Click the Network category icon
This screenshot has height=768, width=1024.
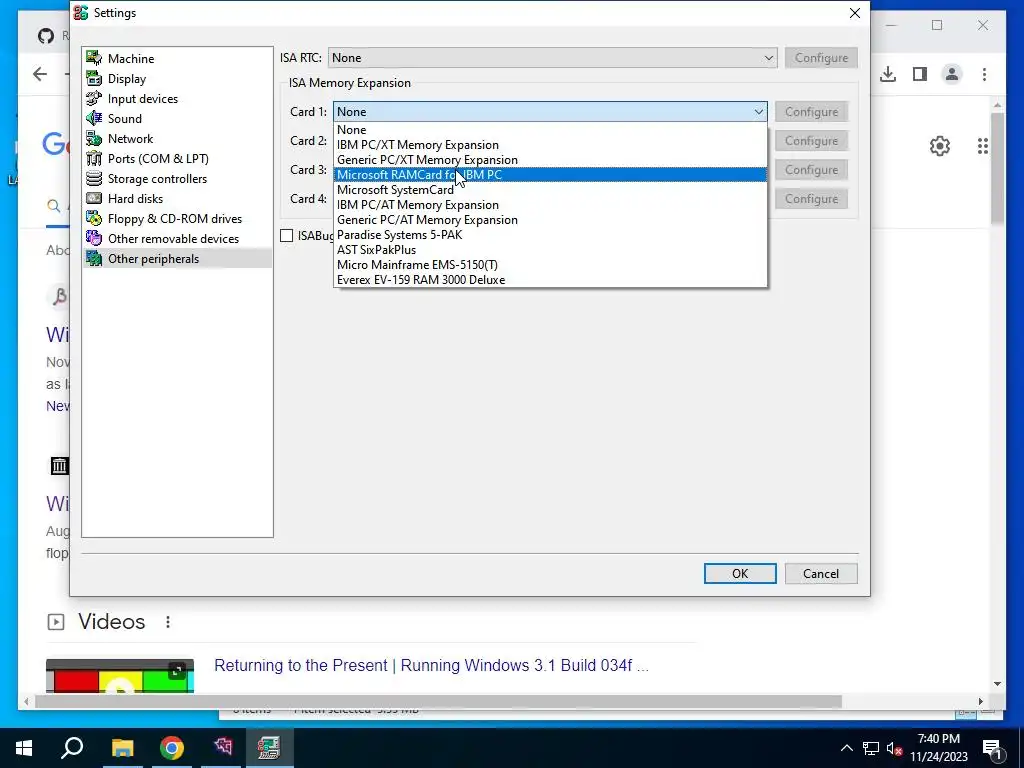(94, 138)
